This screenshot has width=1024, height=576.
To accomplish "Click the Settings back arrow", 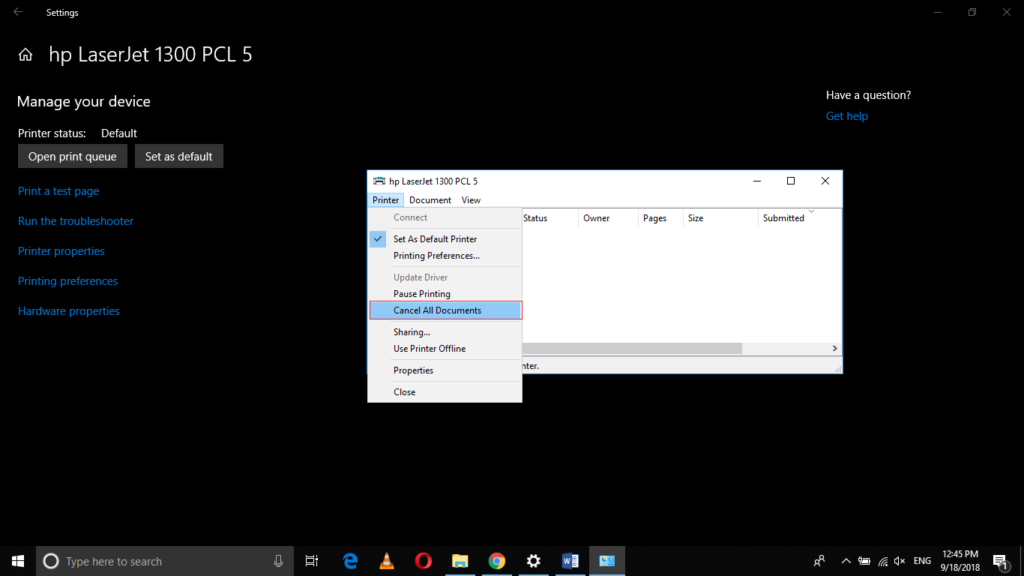I will 18,13.
